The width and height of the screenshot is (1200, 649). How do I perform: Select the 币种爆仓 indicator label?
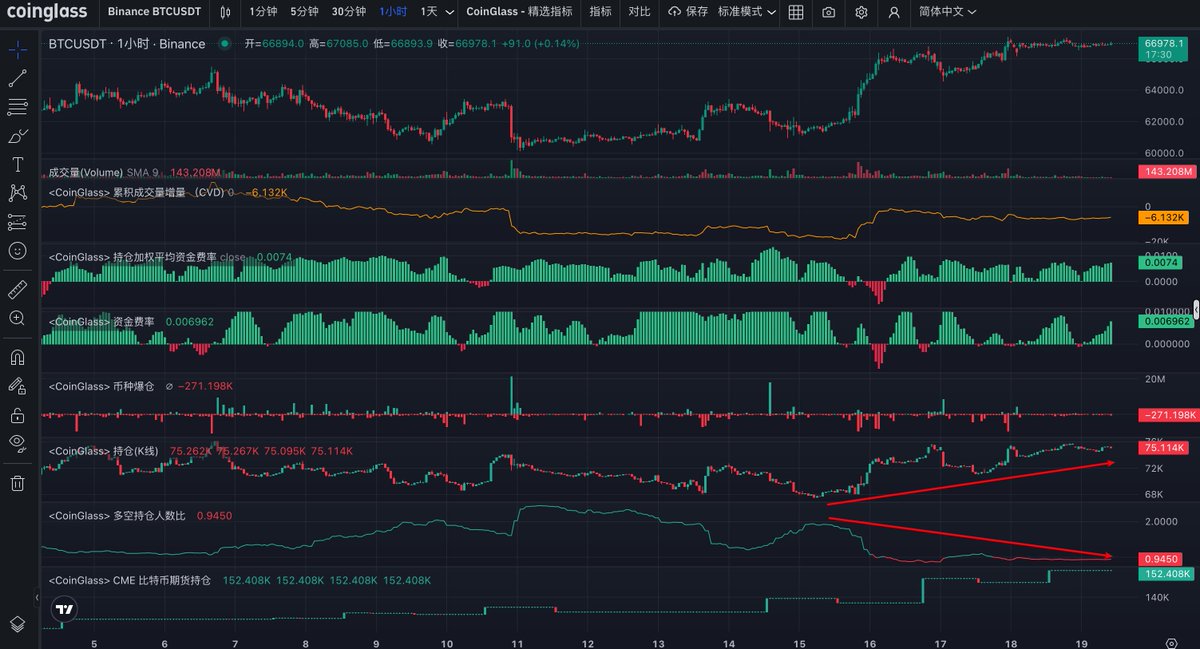[101, 386]
